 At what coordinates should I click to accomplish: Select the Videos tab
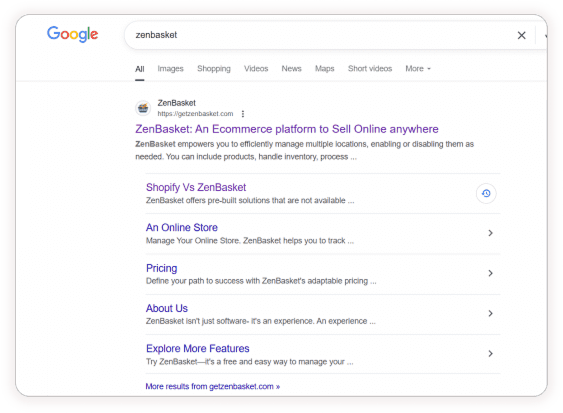tap(256, 69)
